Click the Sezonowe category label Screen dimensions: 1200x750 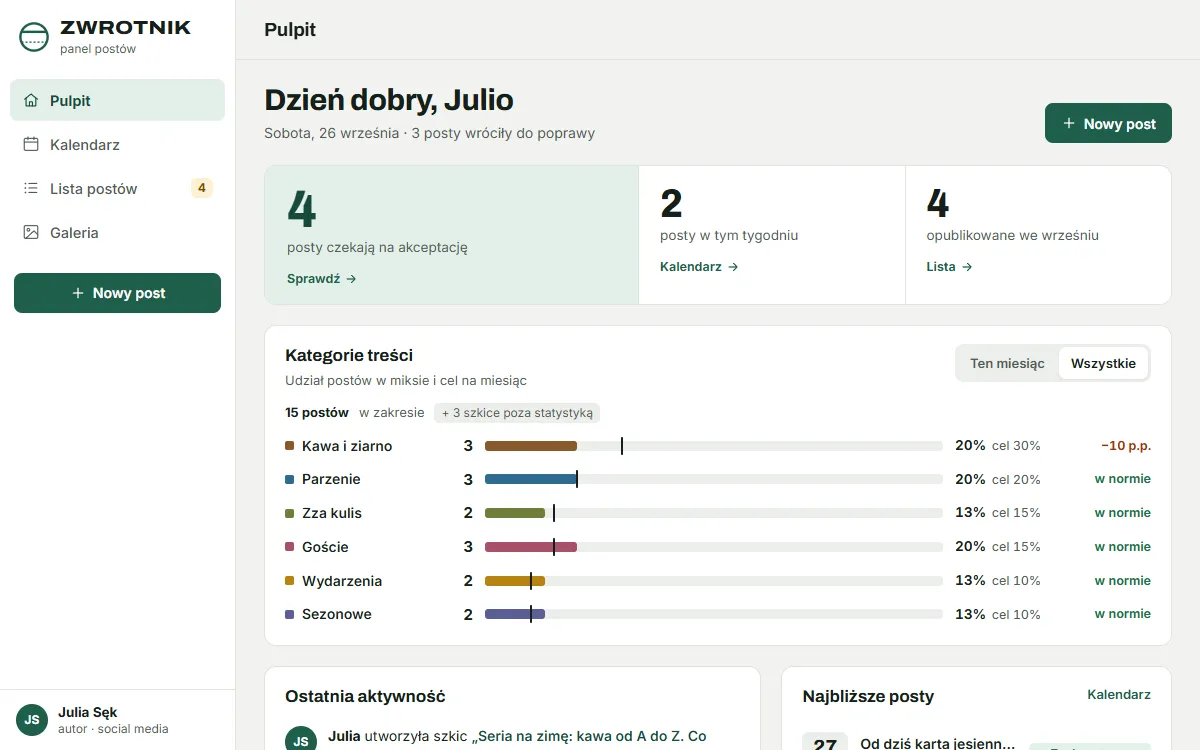click(x=337, y=614)
